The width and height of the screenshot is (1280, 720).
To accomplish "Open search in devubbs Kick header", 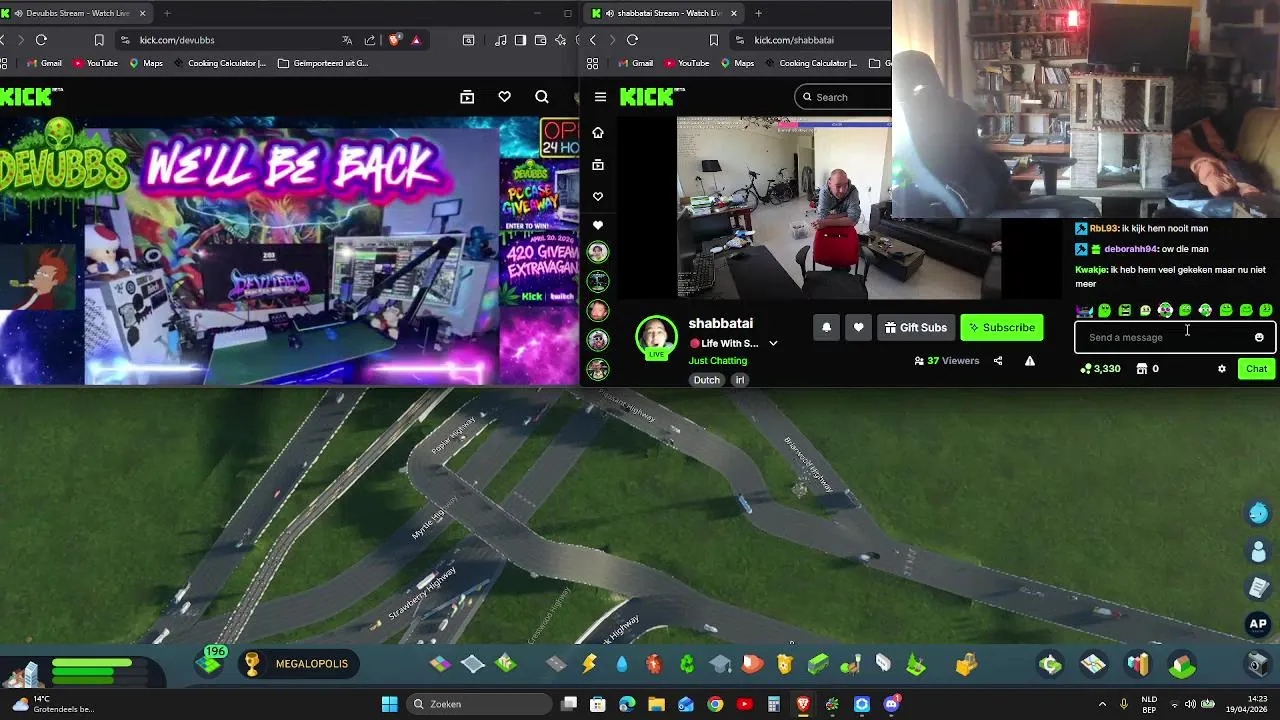I will click(542, 97).
